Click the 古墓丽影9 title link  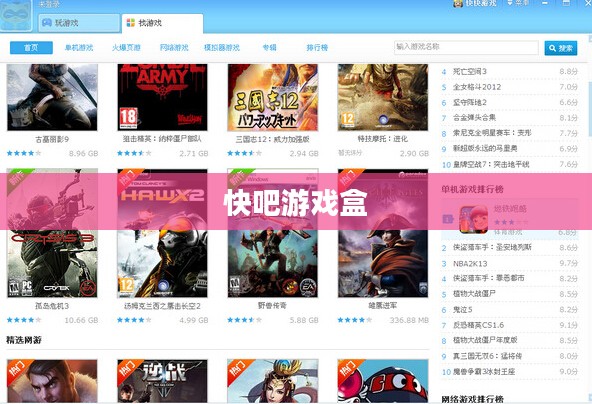[x=52, y=139]
